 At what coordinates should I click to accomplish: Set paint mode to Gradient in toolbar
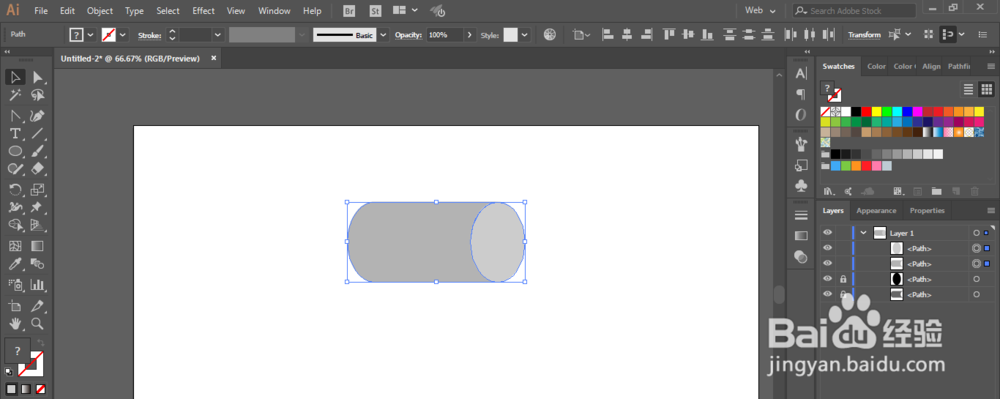(x=26, y=389)
